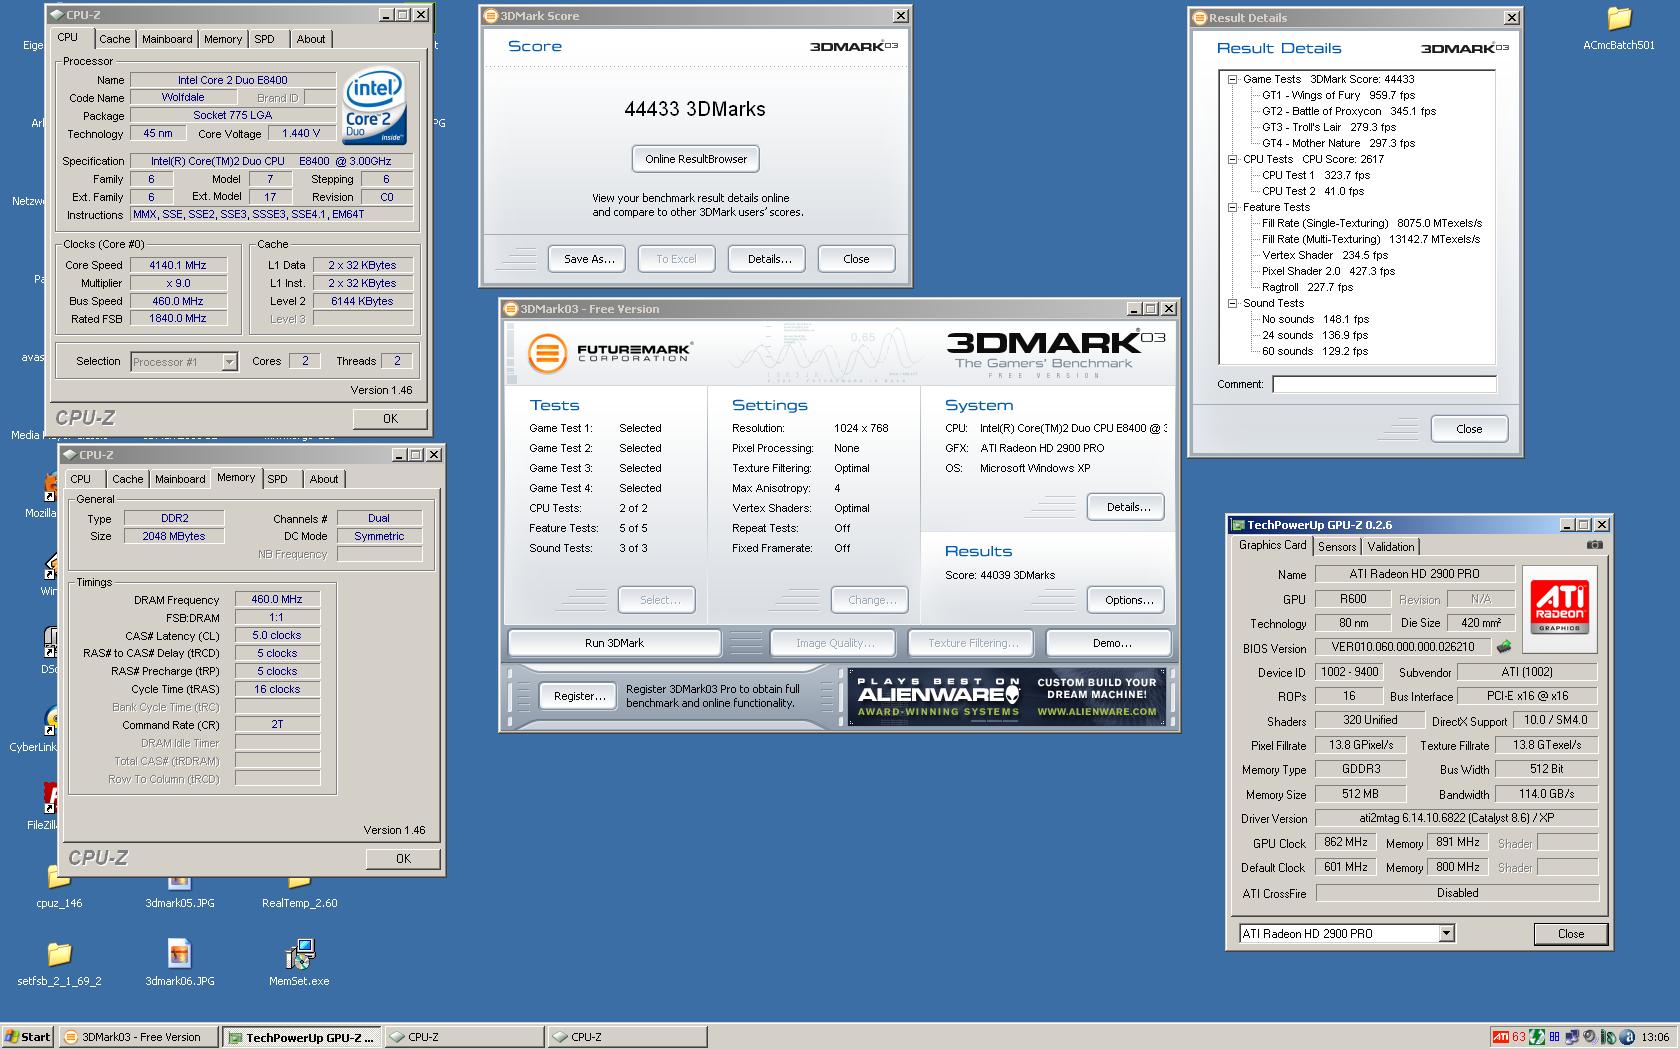Switch to CPU tab in lower CPU-Z window
1680x1050 pixels.
(81, 479)
